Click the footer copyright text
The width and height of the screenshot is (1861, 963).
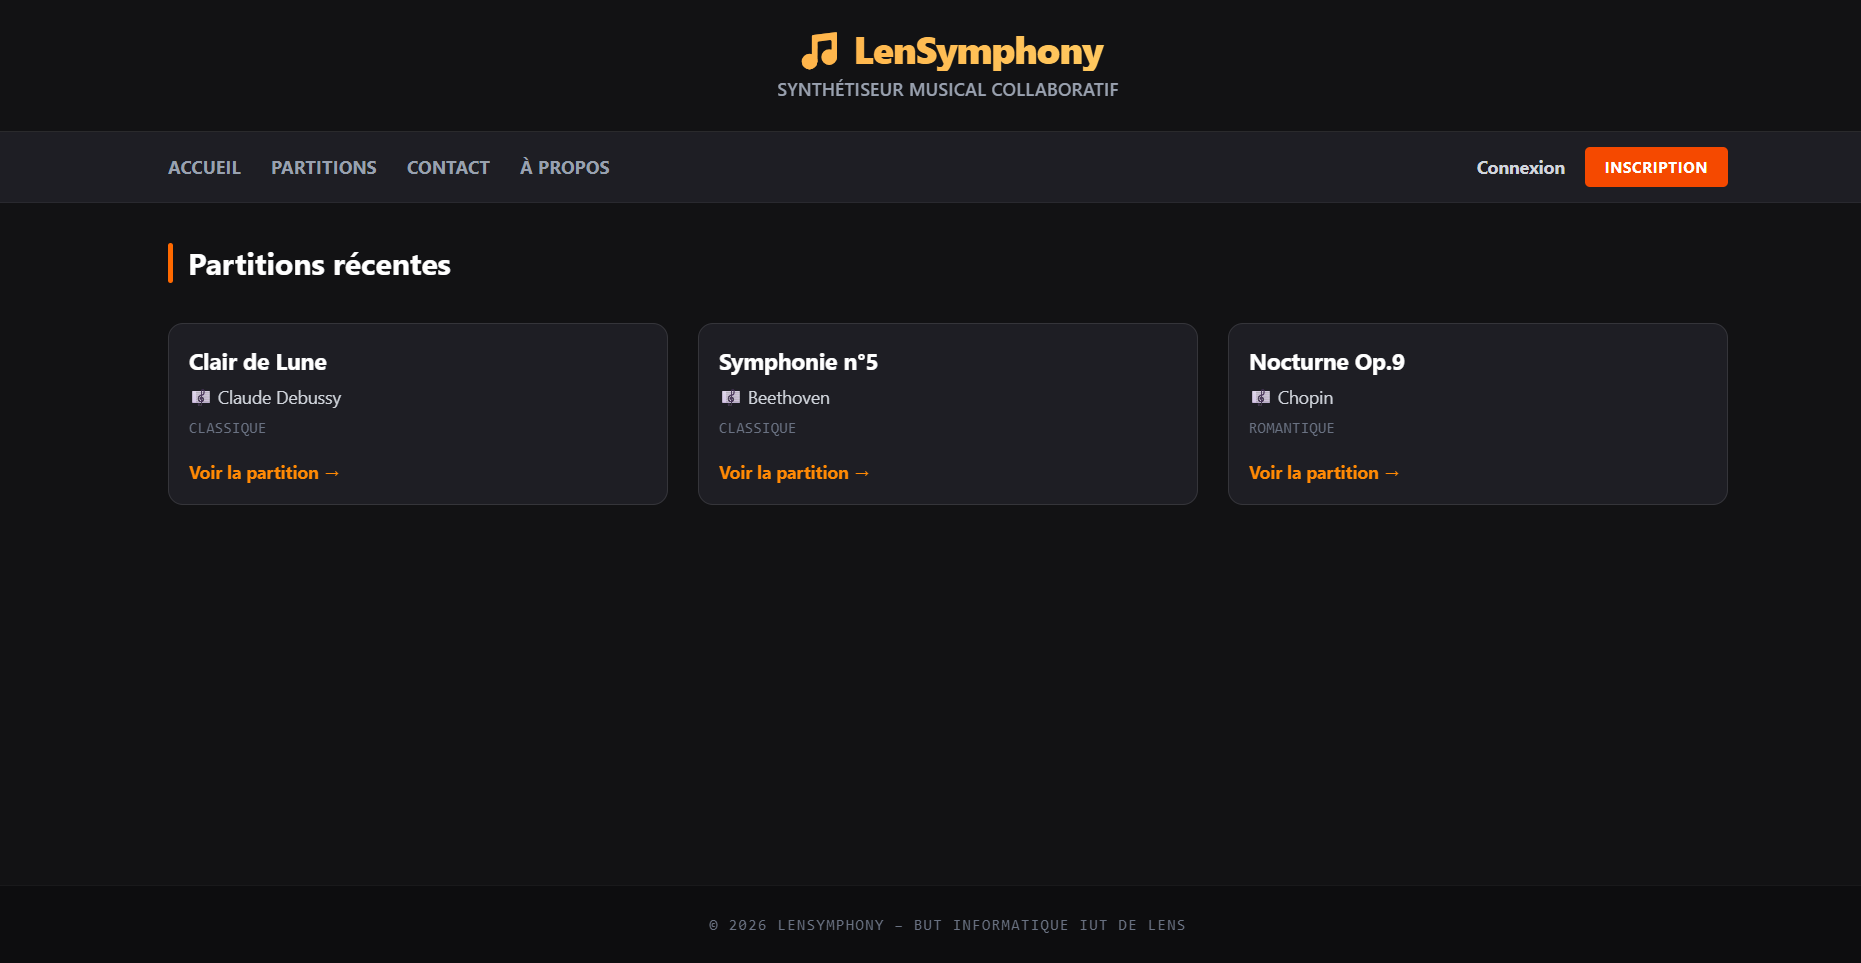tap(947, 925)
